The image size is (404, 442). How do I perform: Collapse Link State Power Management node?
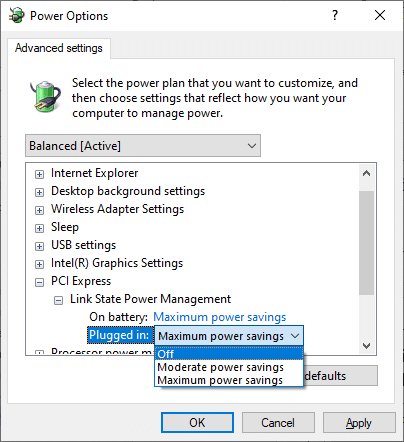[x=58, y=300]
